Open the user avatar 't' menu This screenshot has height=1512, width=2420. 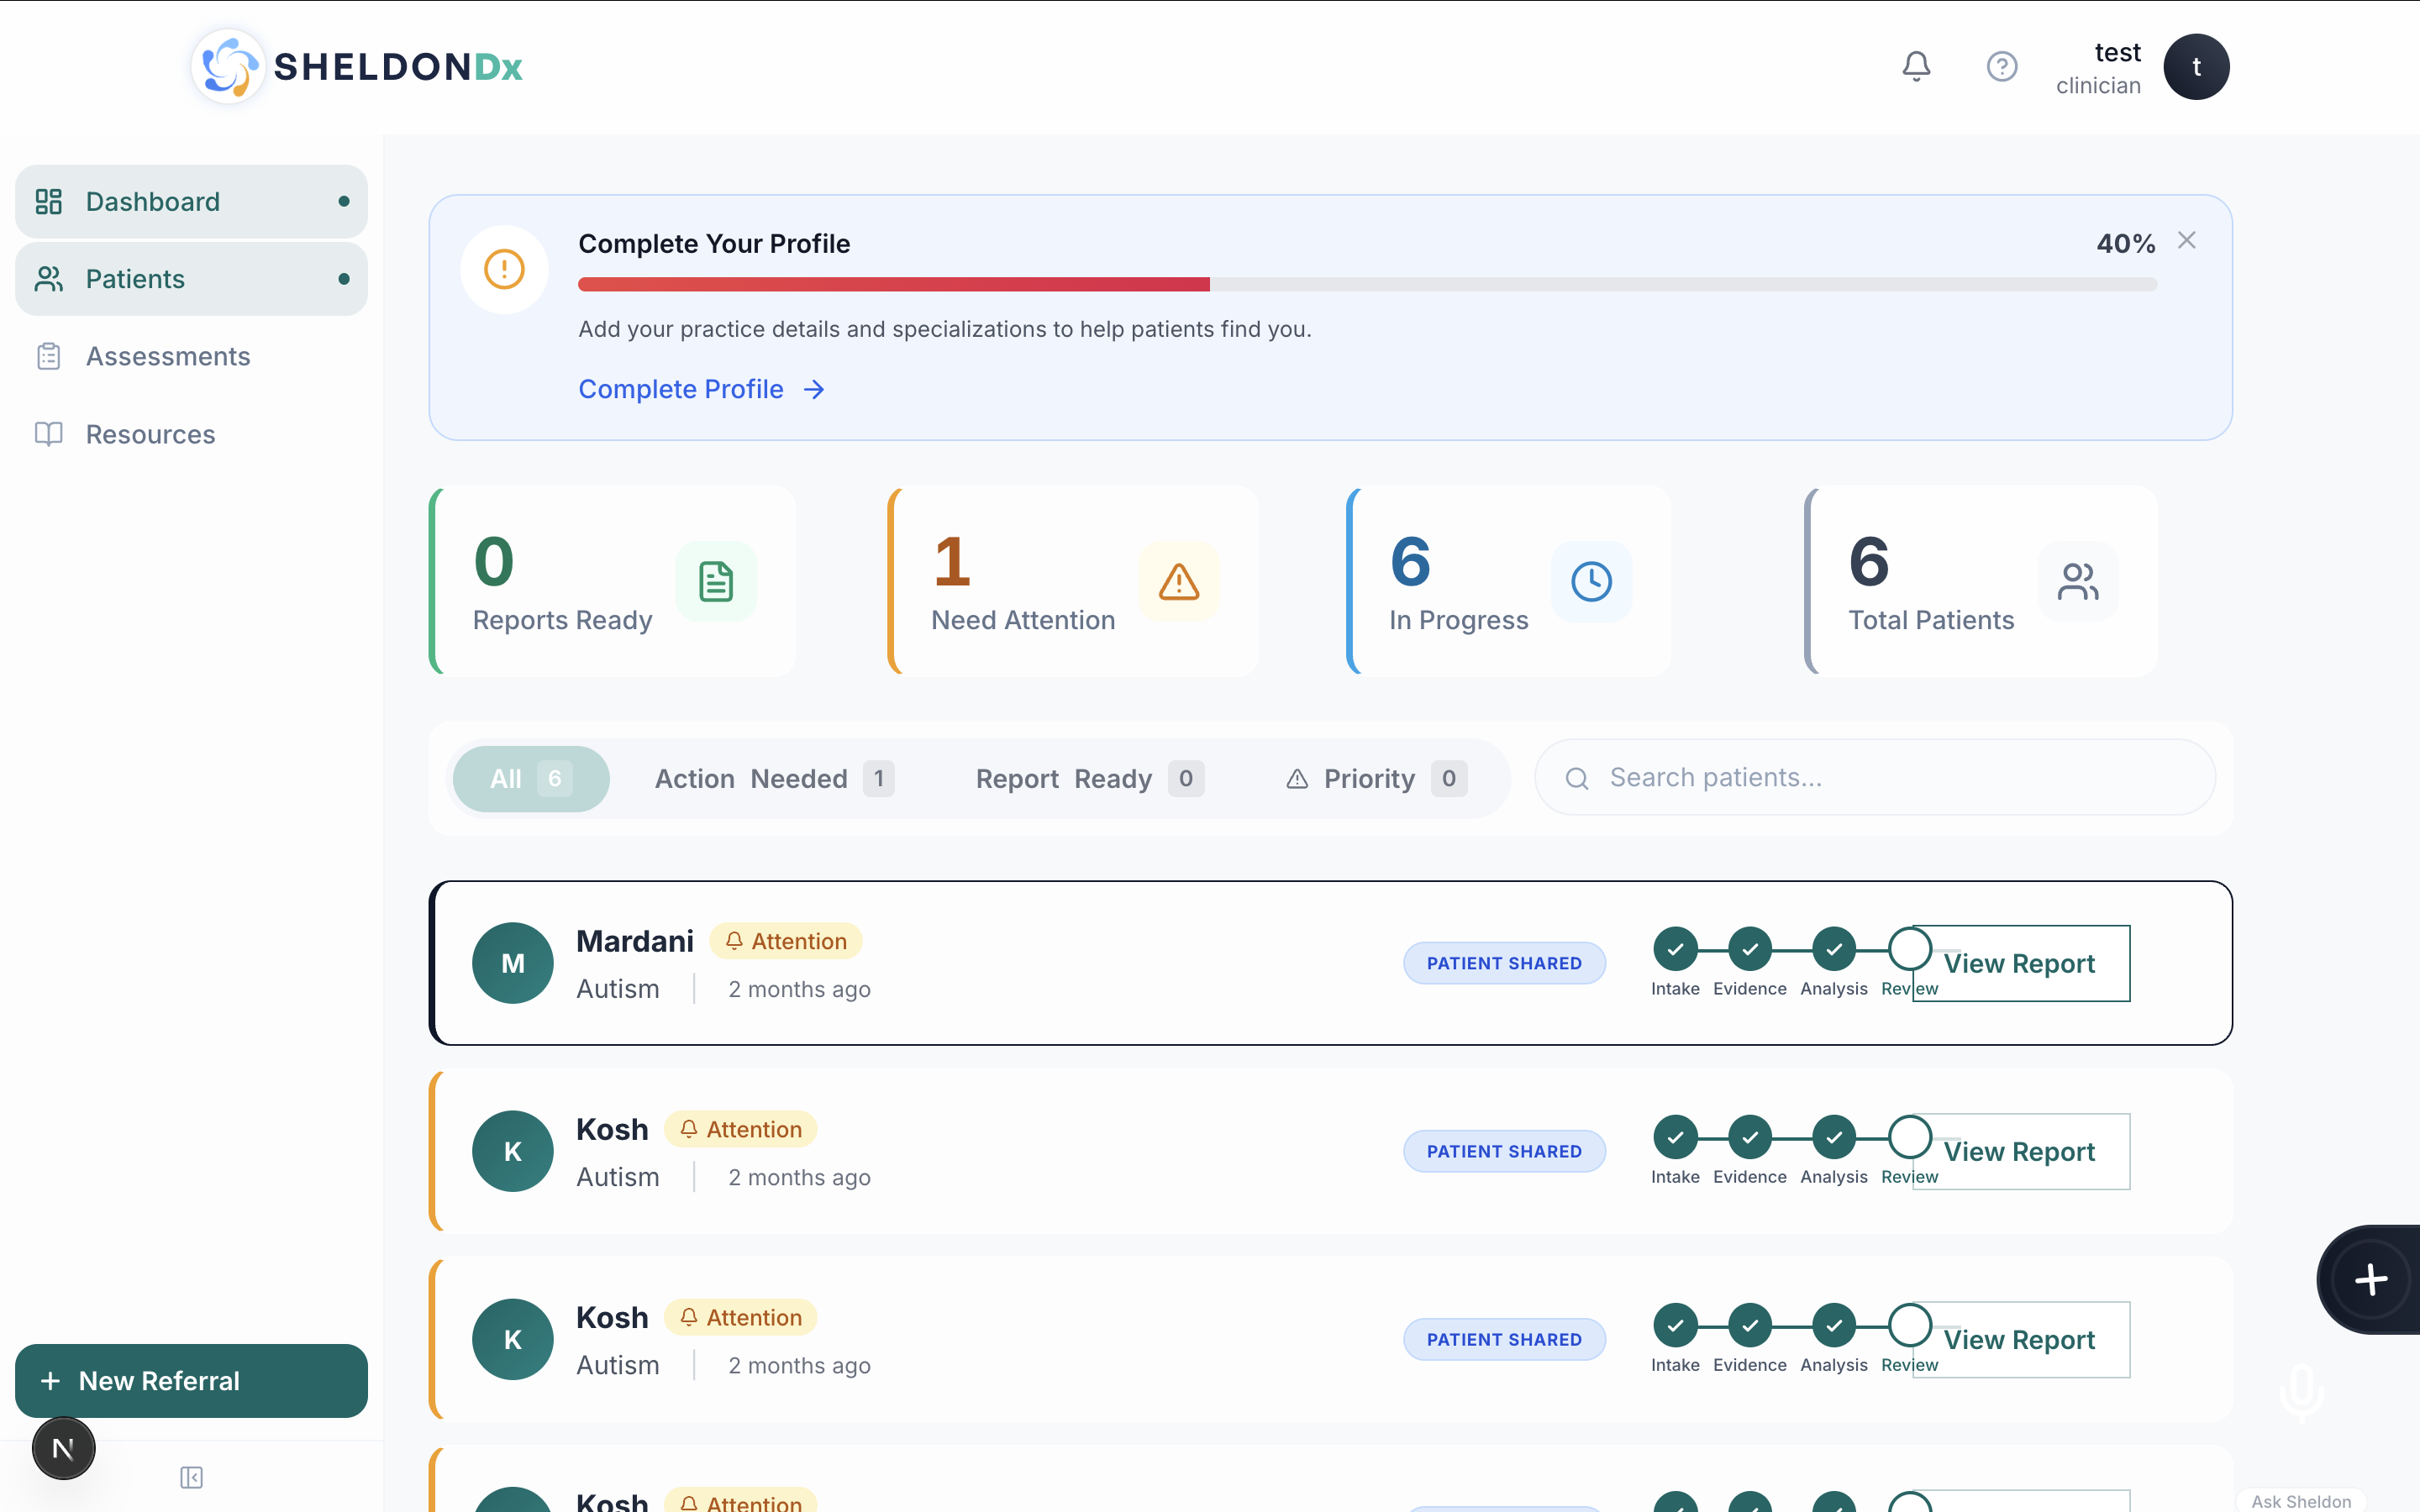[2196, 66]
